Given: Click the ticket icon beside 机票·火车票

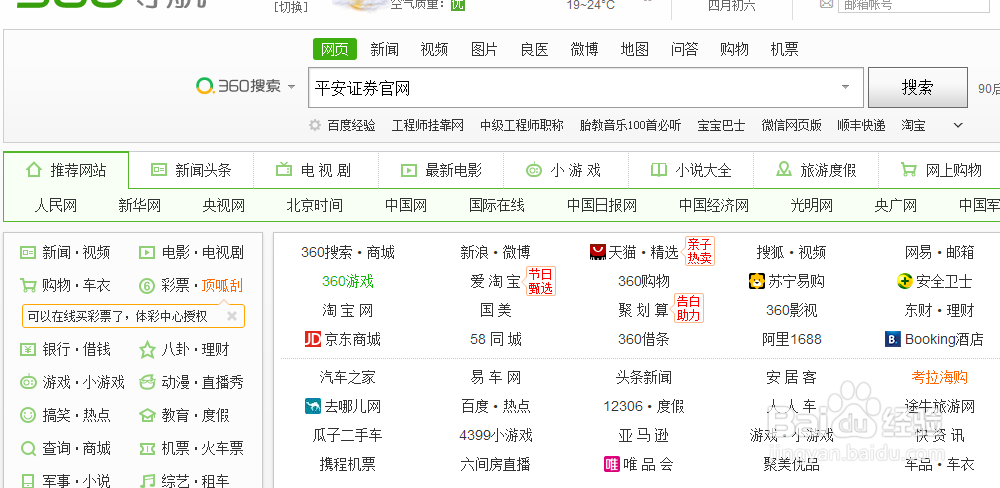Looking at the screenshot, I should (x=147, y=448).
